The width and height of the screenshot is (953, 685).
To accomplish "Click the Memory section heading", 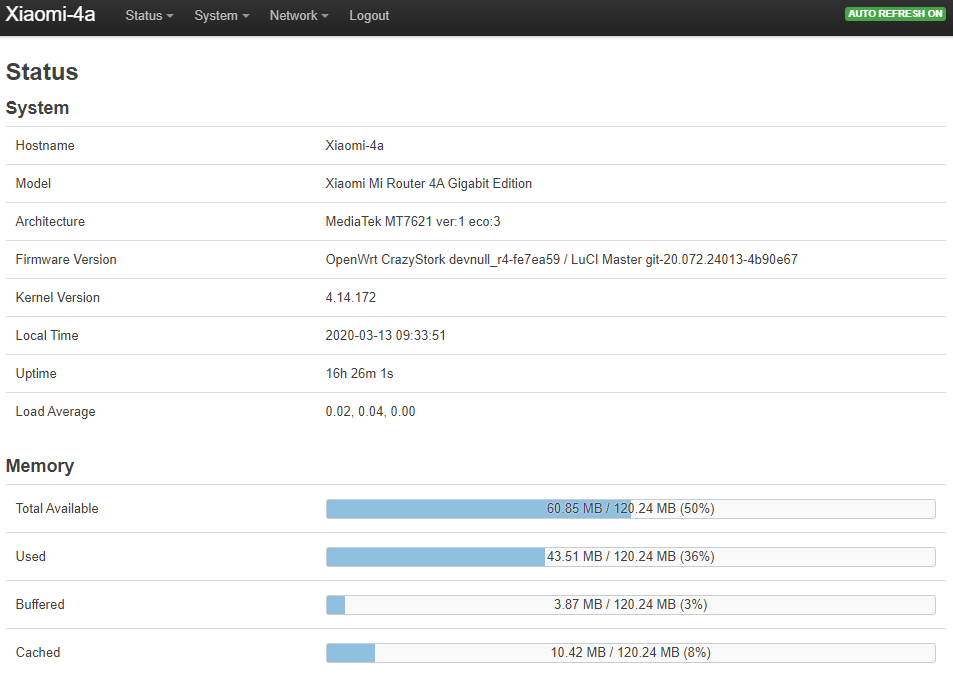I will tap(40, 466).
